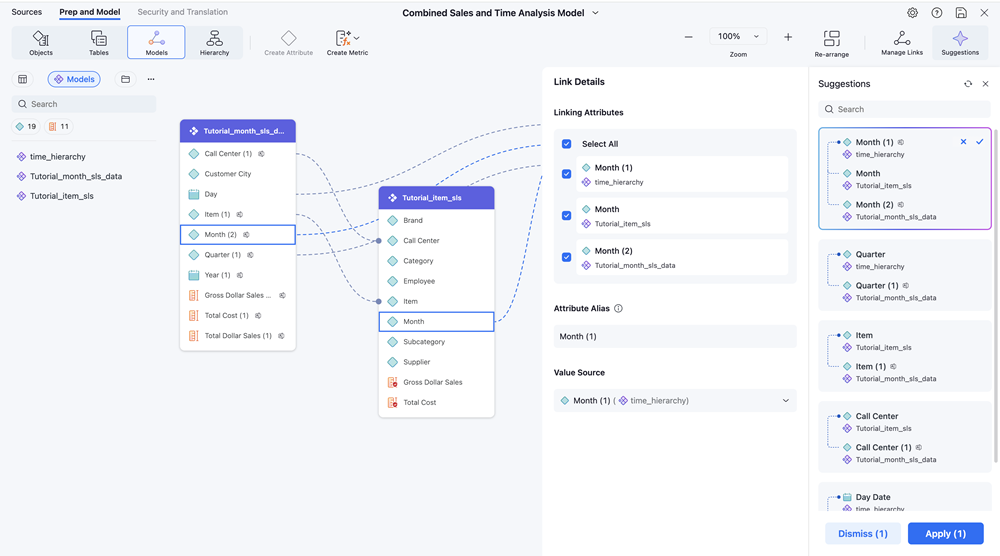Open the Create Metric dropdown arrow
Viewport: 1000px width, 556px height.
click(x=357, y=38)
